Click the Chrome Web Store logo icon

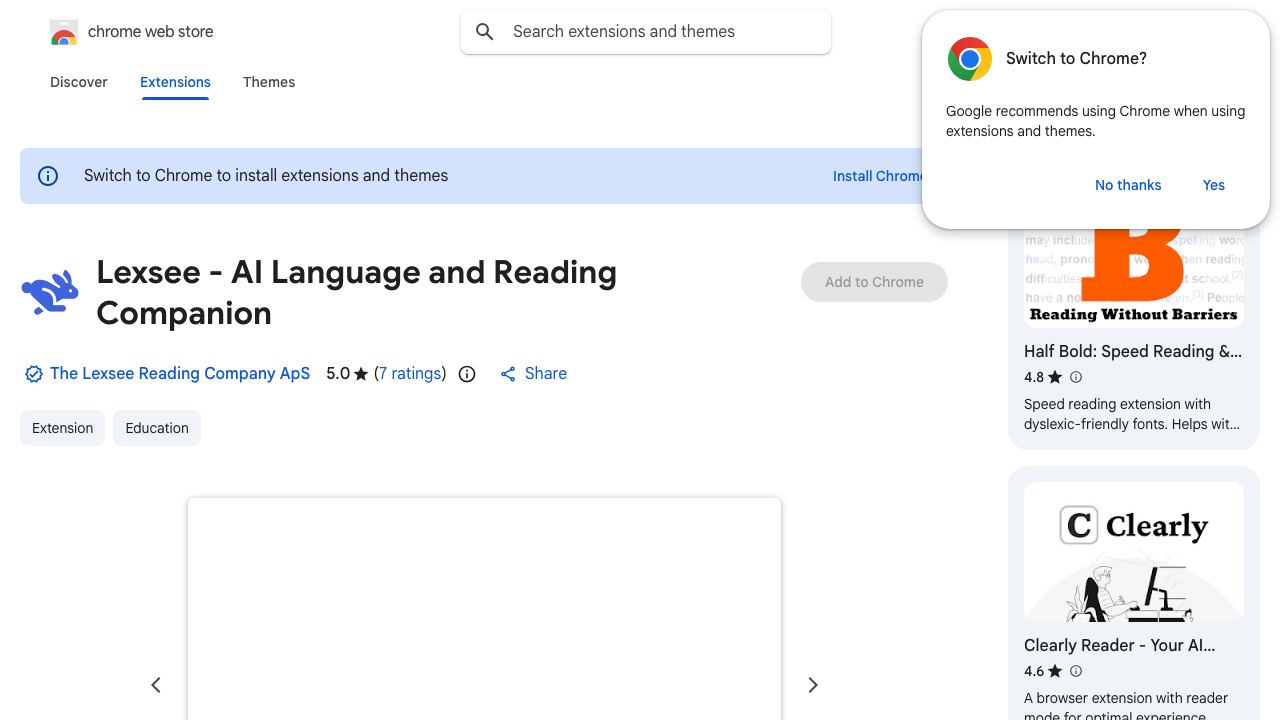click(64, 32)
